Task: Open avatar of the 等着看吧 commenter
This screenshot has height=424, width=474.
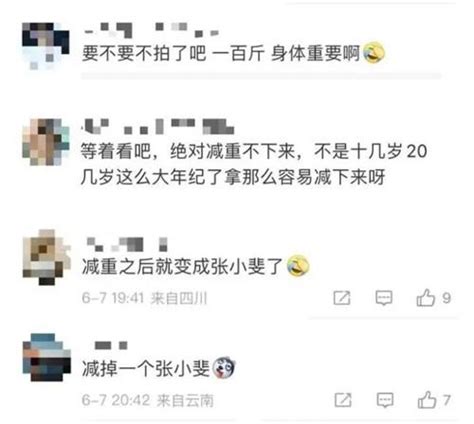Action: [46, 142]
